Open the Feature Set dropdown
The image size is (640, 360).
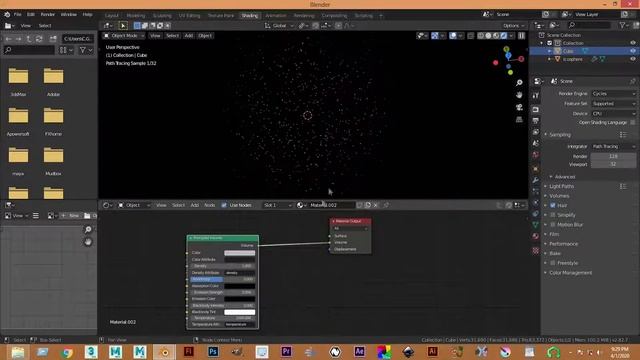pos(613,104)
